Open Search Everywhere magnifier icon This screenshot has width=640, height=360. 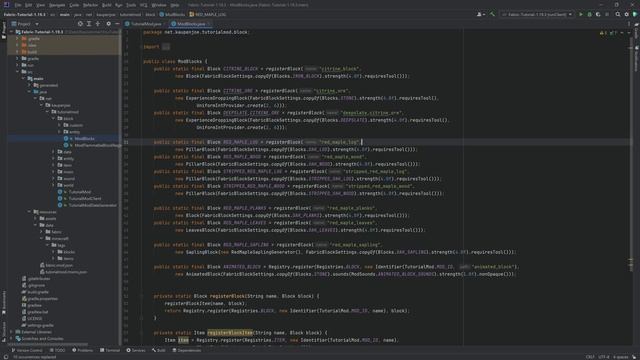coord(618,14)
